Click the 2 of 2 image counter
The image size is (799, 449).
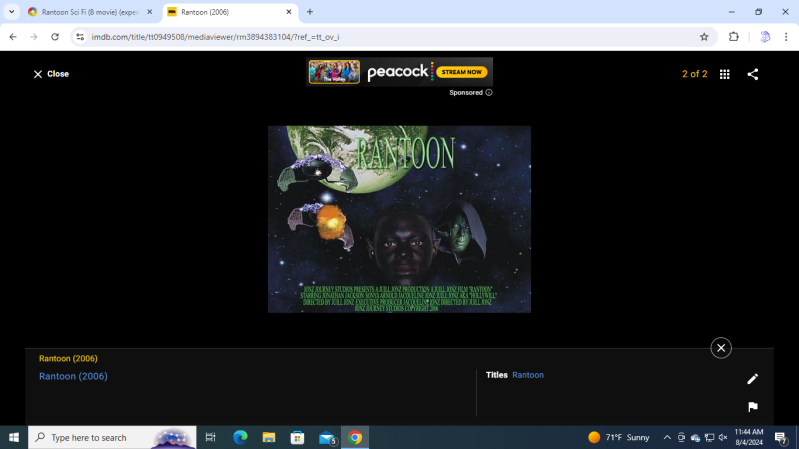(x=695, y=74)
